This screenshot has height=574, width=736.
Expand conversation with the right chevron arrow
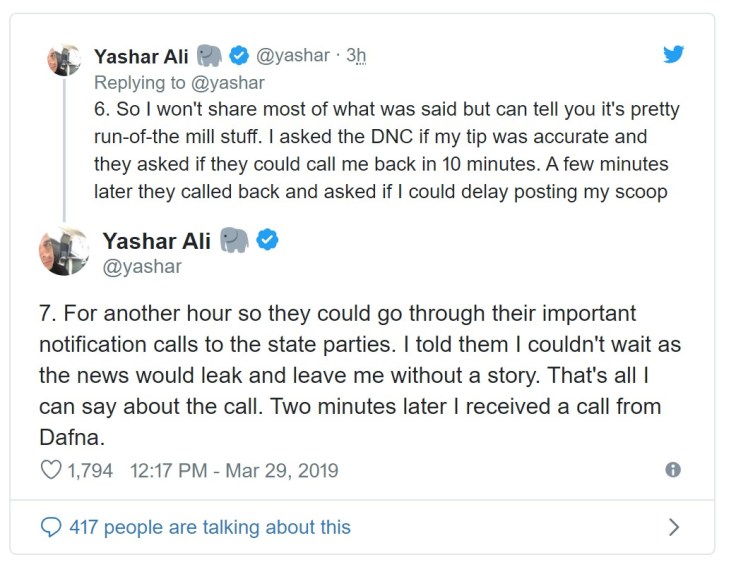pyautogui.click(x=674, y=526)
